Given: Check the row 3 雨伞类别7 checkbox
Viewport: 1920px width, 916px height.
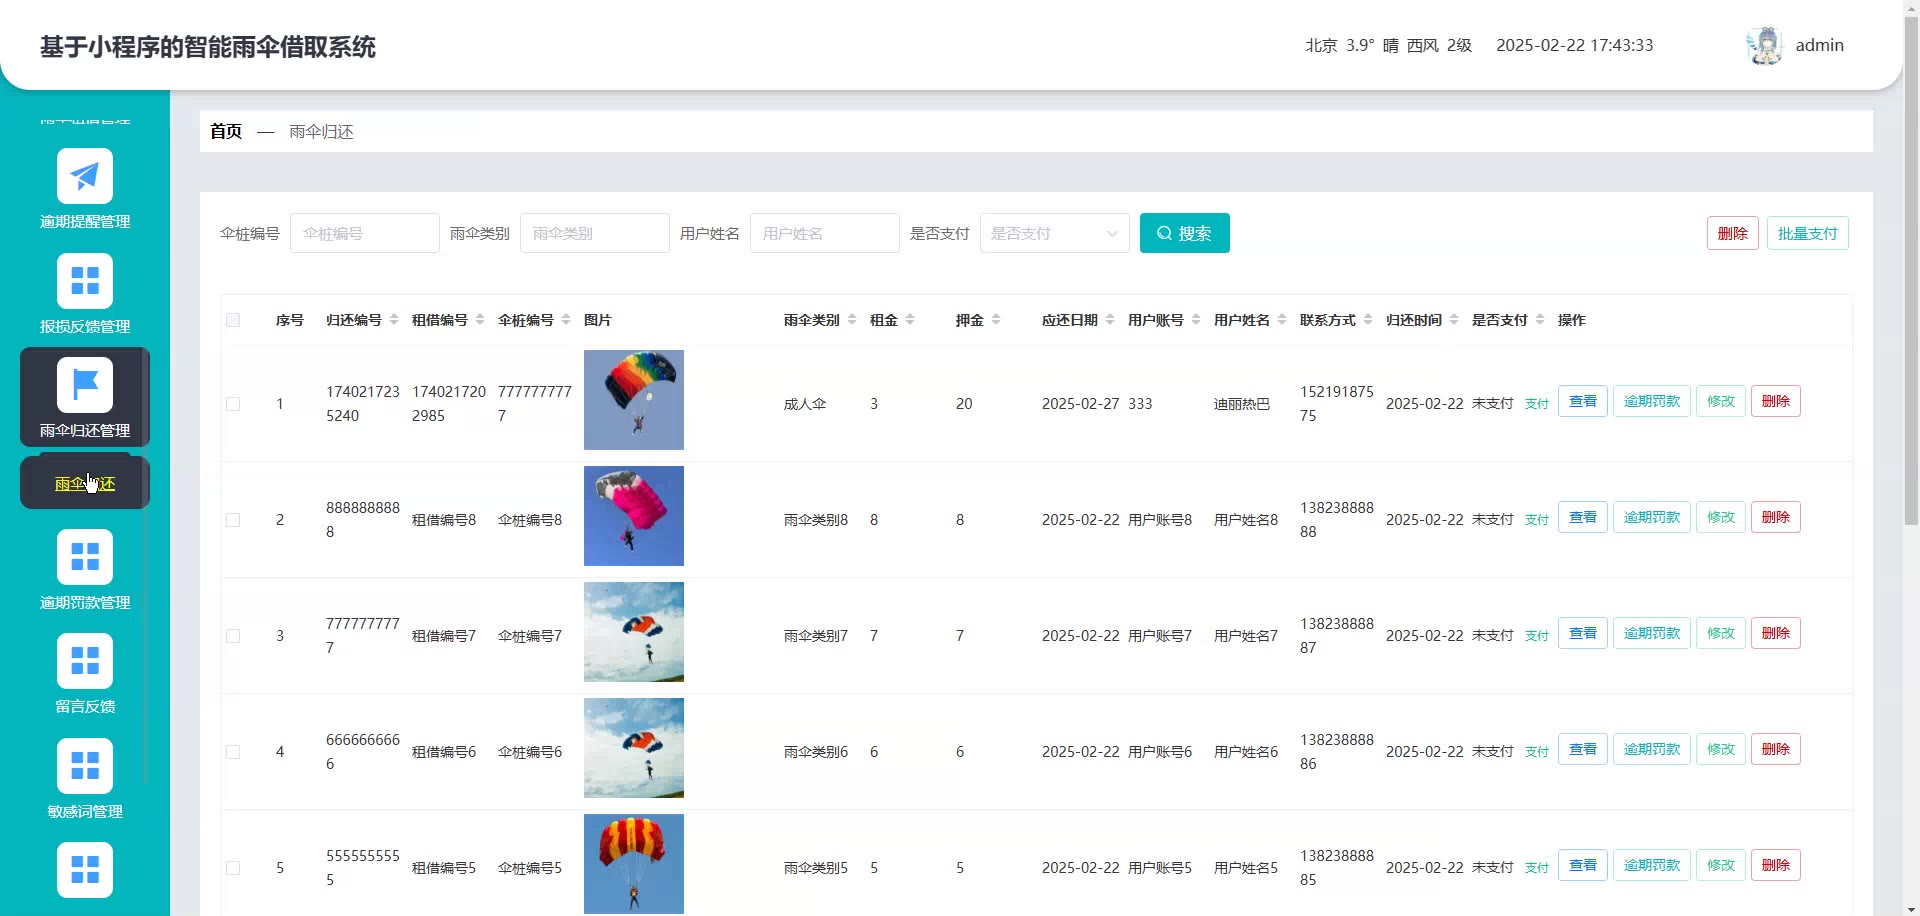Looking at the screenshot, I should coord(233,636).
